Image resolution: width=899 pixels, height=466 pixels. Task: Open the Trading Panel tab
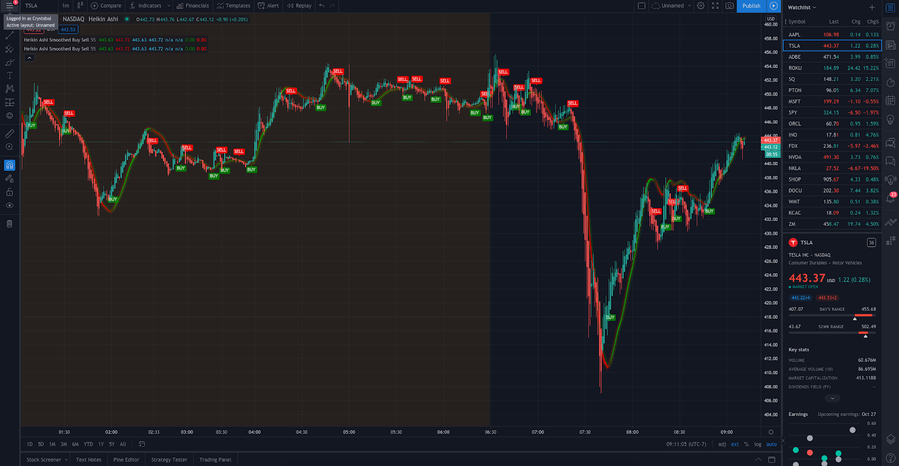pos(215,460)
